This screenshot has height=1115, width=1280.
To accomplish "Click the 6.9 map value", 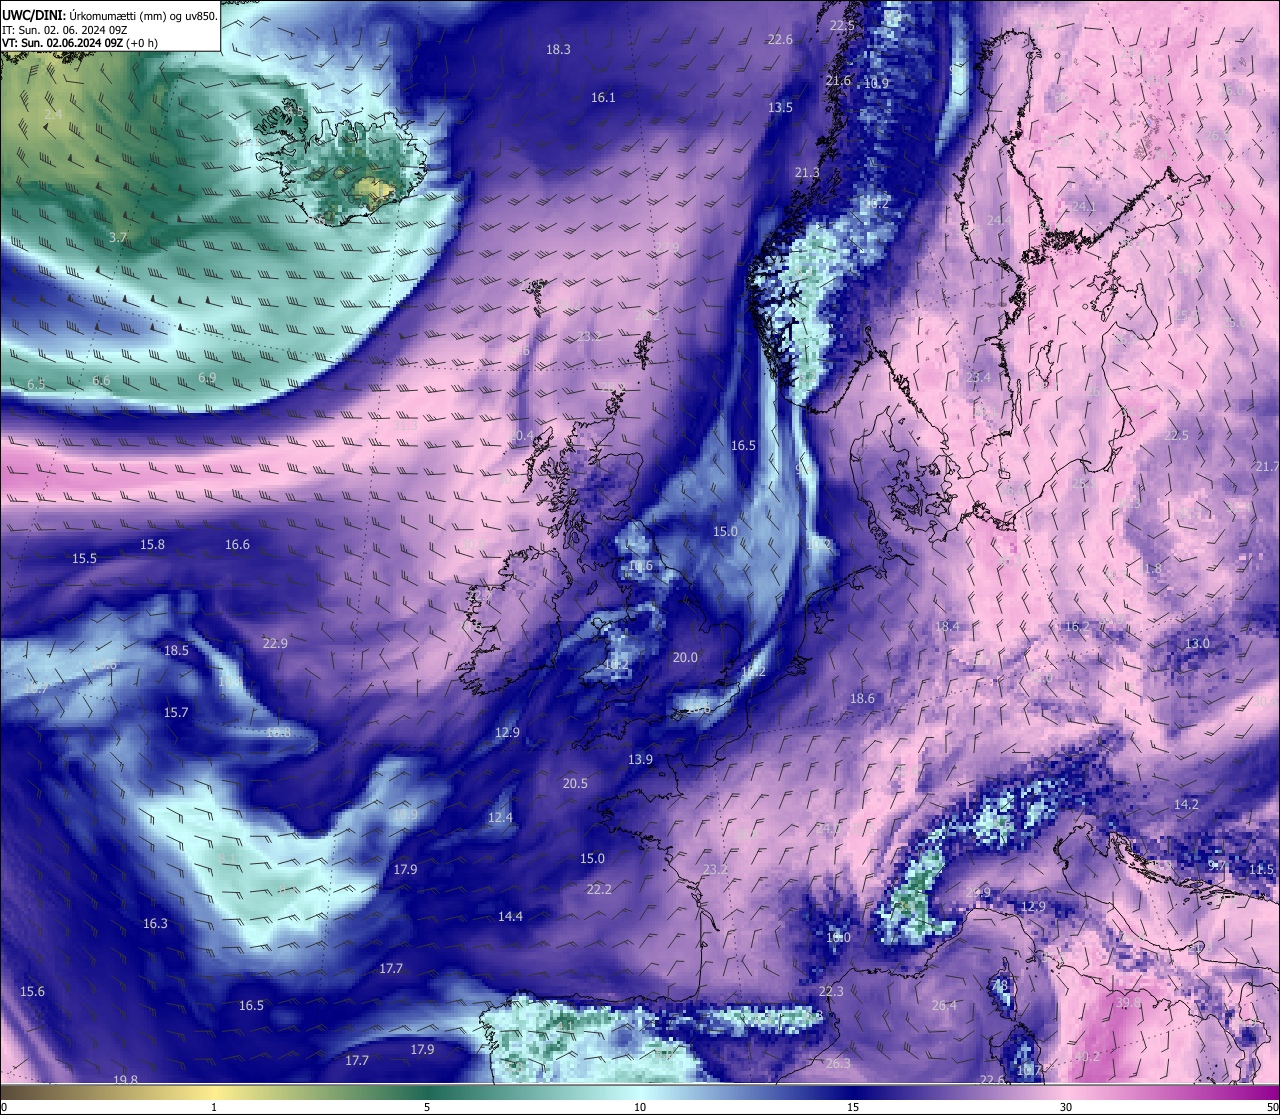I will (207, 377).
